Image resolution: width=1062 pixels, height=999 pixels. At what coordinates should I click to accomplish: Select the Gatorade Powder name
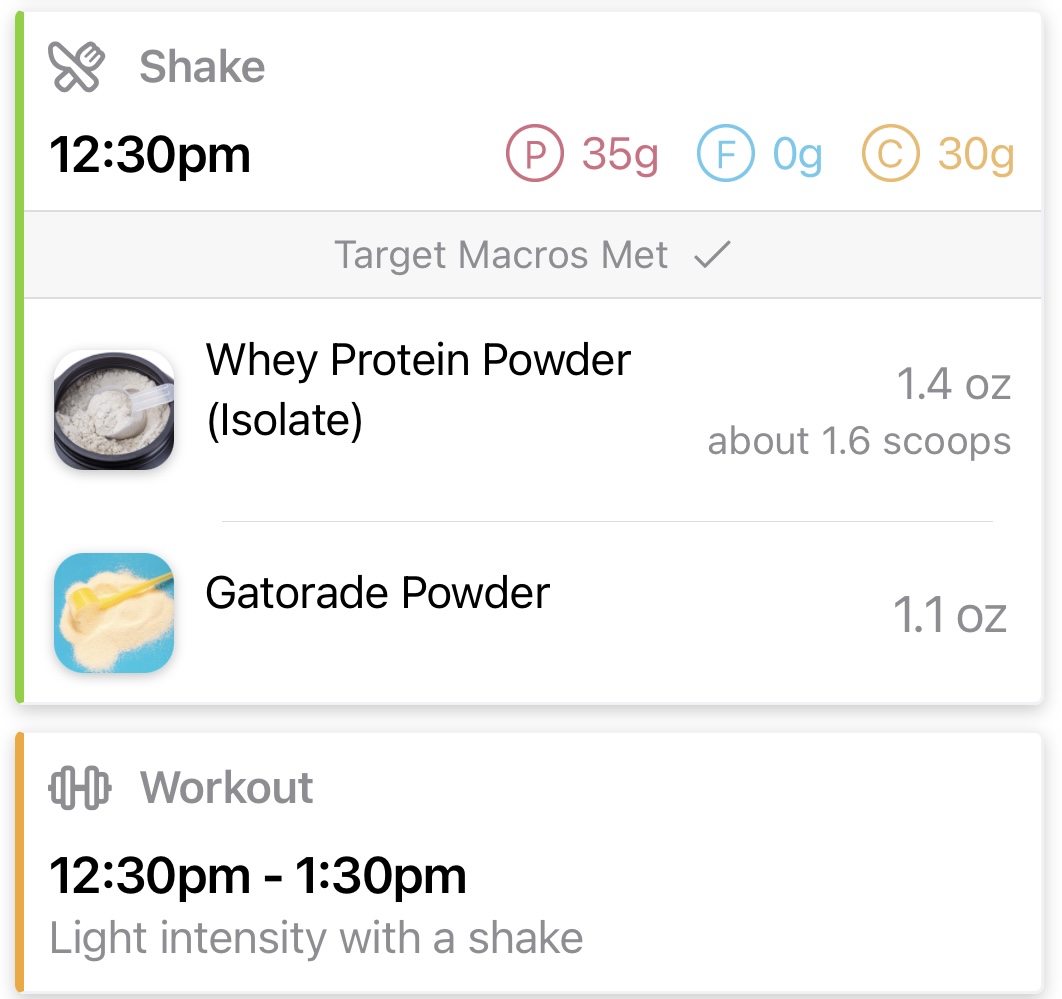(x=377, y=593)
